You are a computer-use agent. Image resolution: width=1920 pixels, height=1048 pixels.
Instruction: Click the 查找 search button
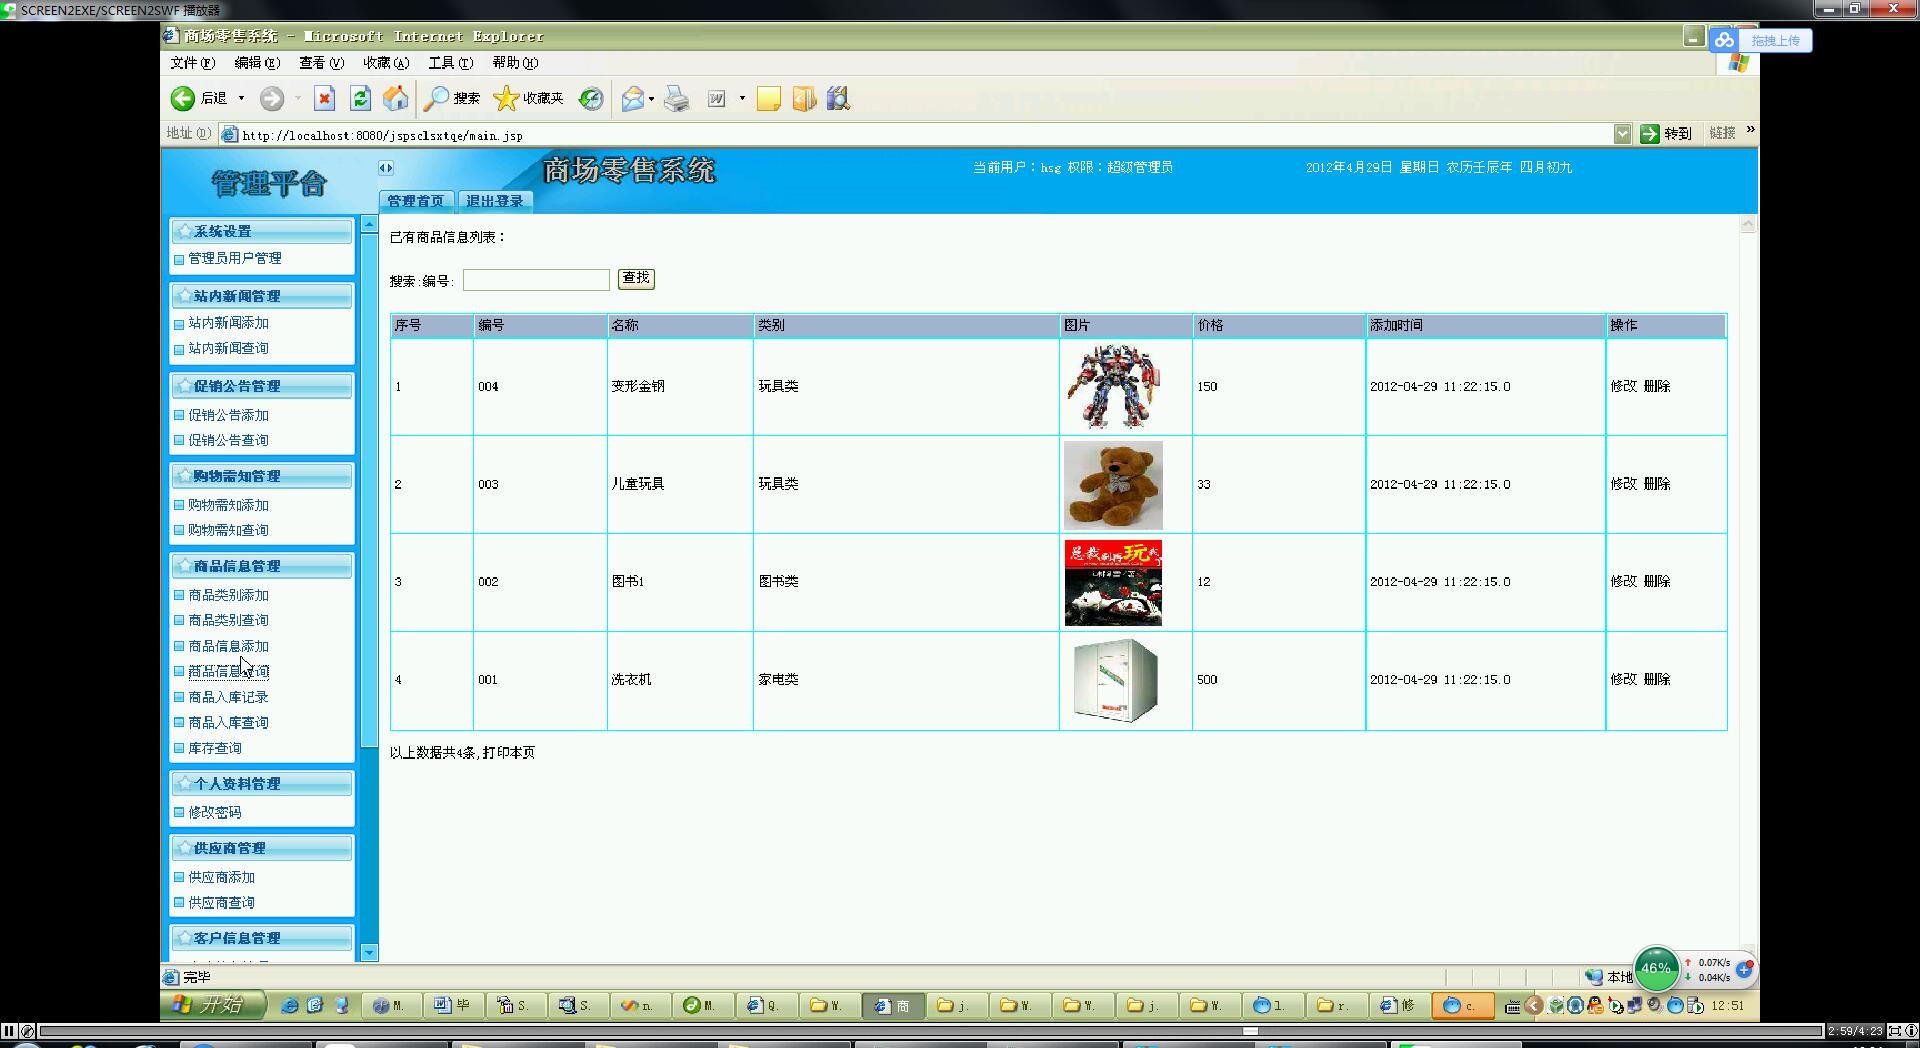pyautogui.click(x=636, y=278)
